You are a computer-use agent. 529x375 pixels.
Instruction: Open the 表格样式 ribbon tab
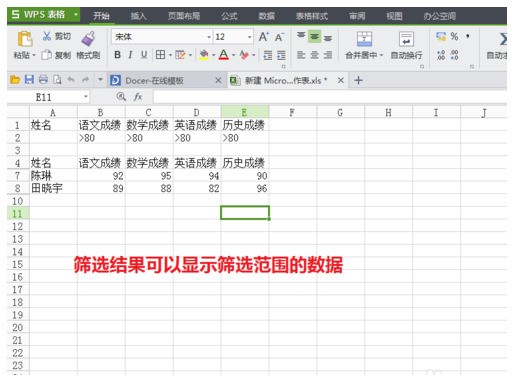coord(312,16)
